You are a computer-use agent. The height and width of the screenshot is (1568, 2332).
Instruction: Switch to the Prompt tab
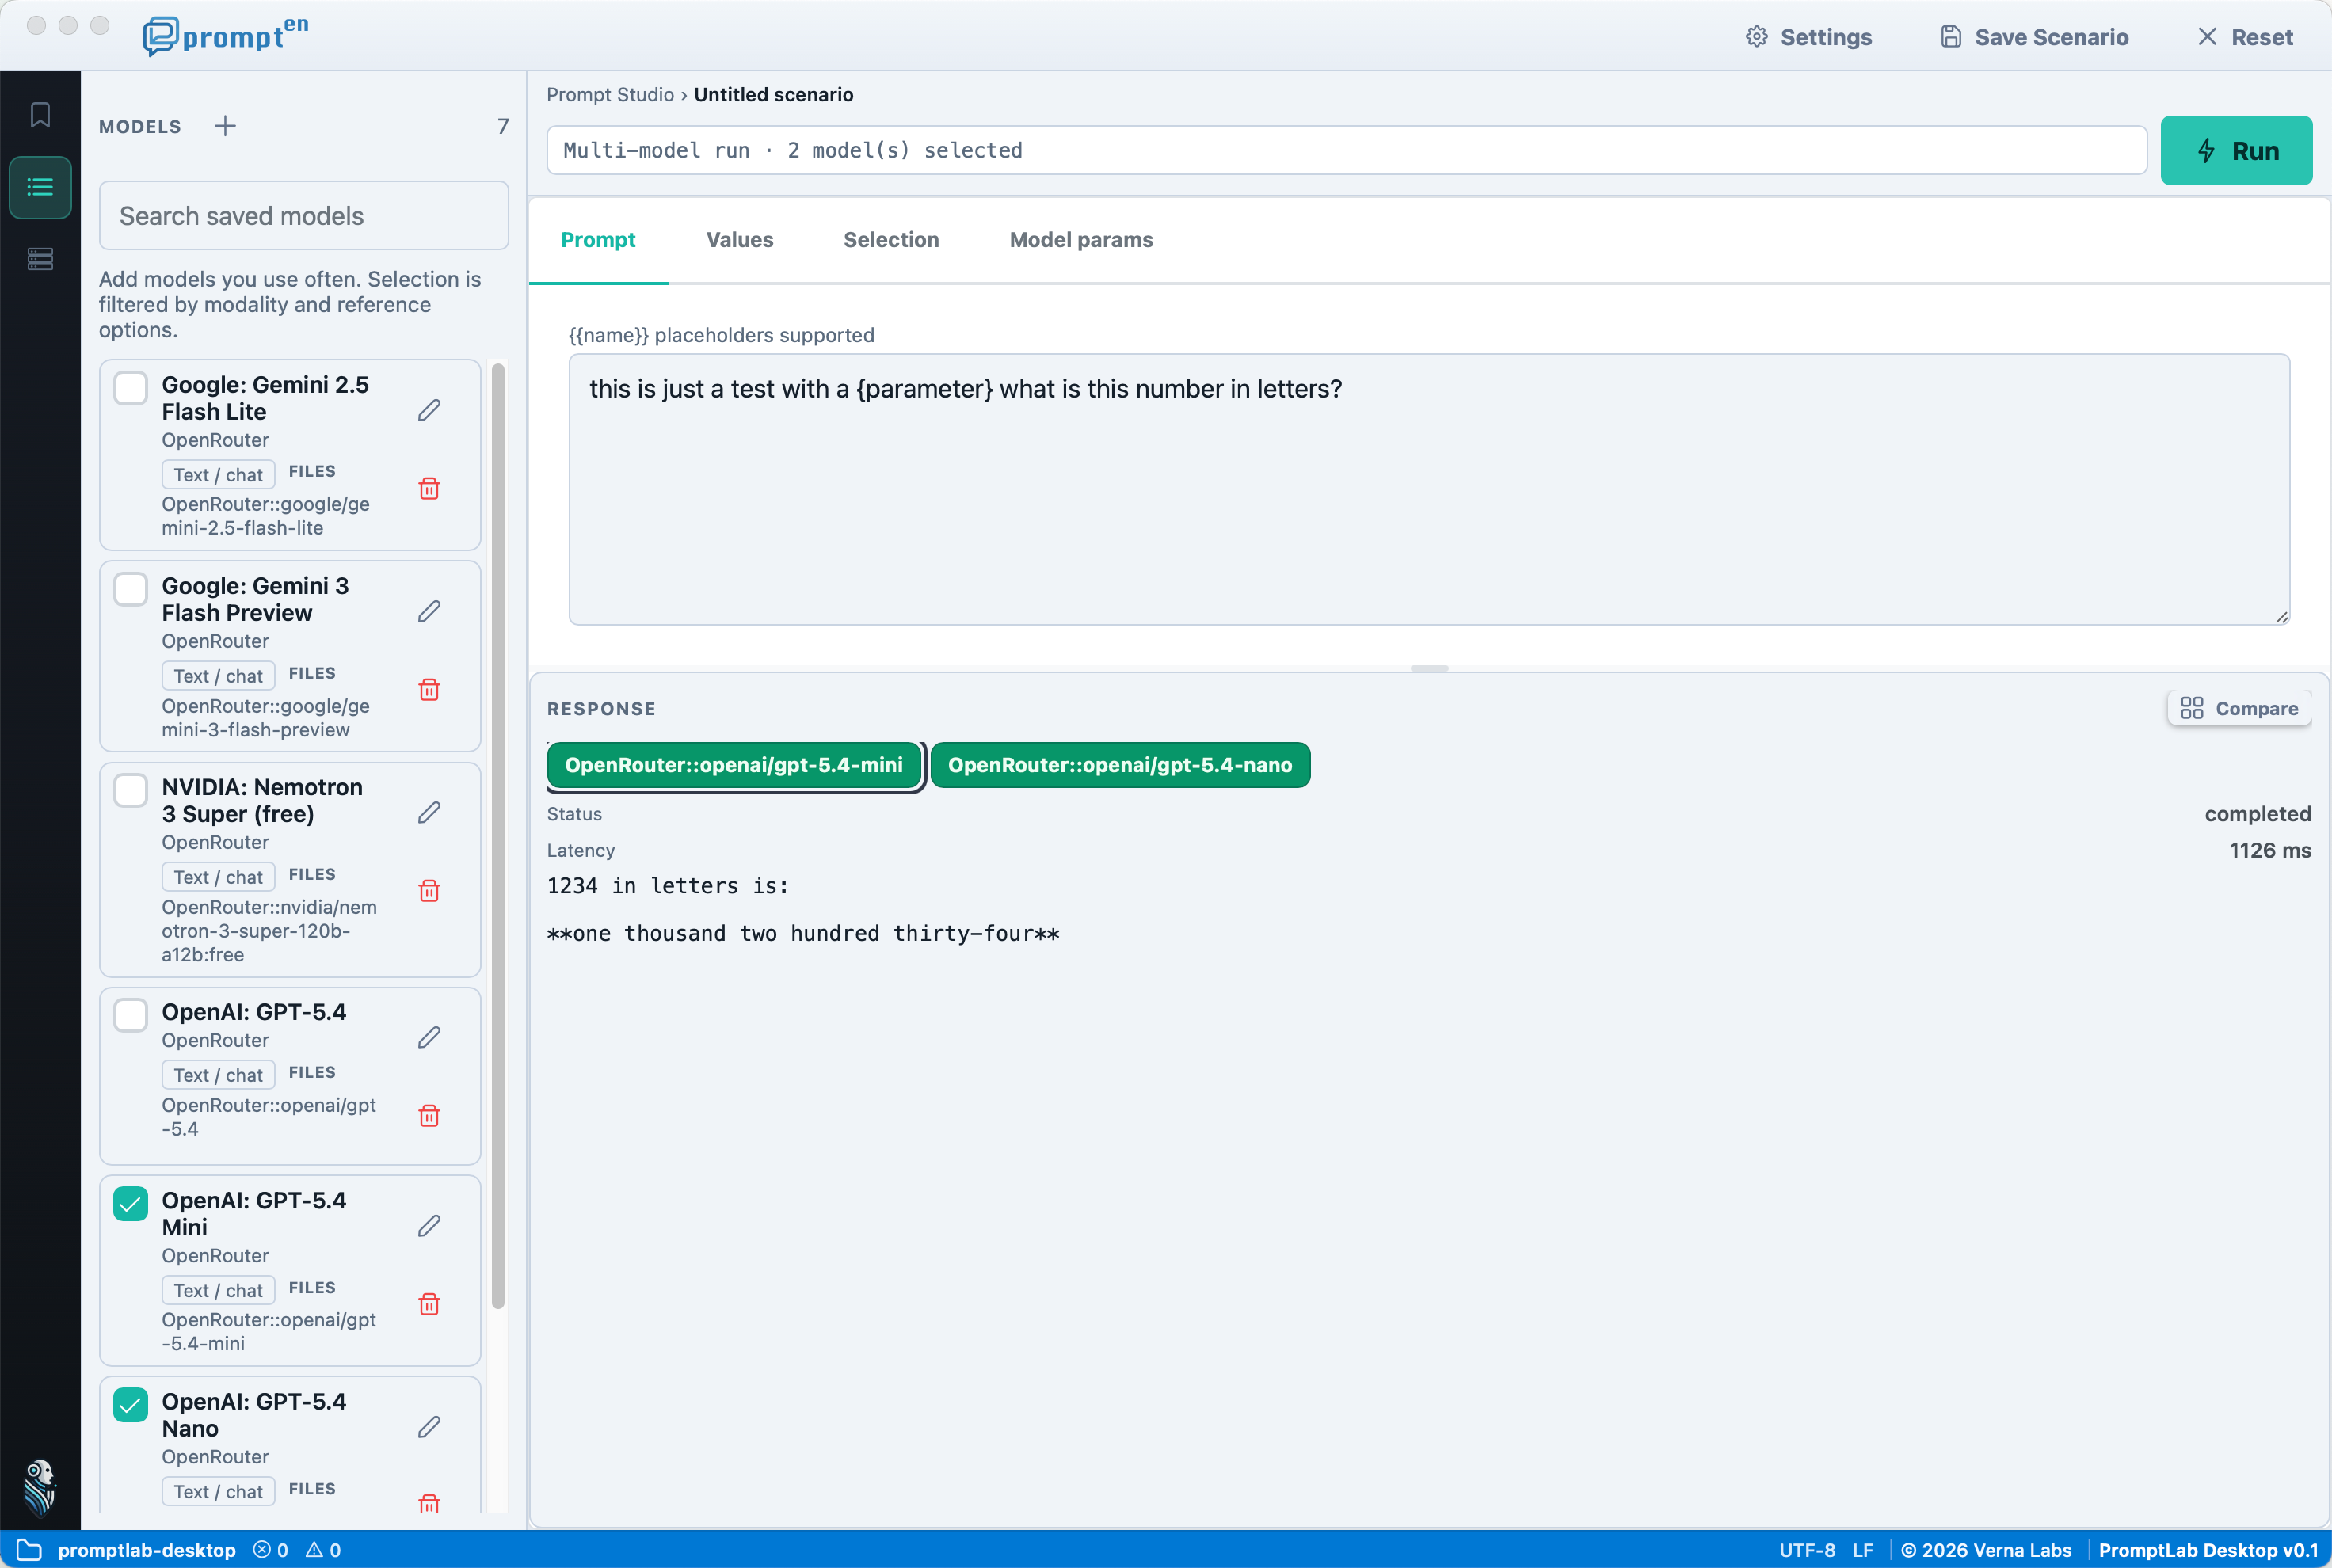pos(598,240)
